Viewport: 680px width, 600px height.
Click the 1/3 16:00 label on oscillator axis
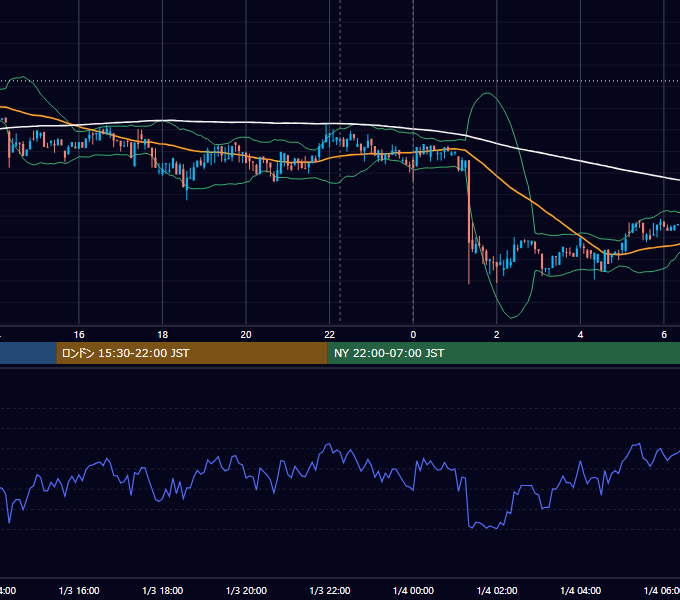pos(79,590)
